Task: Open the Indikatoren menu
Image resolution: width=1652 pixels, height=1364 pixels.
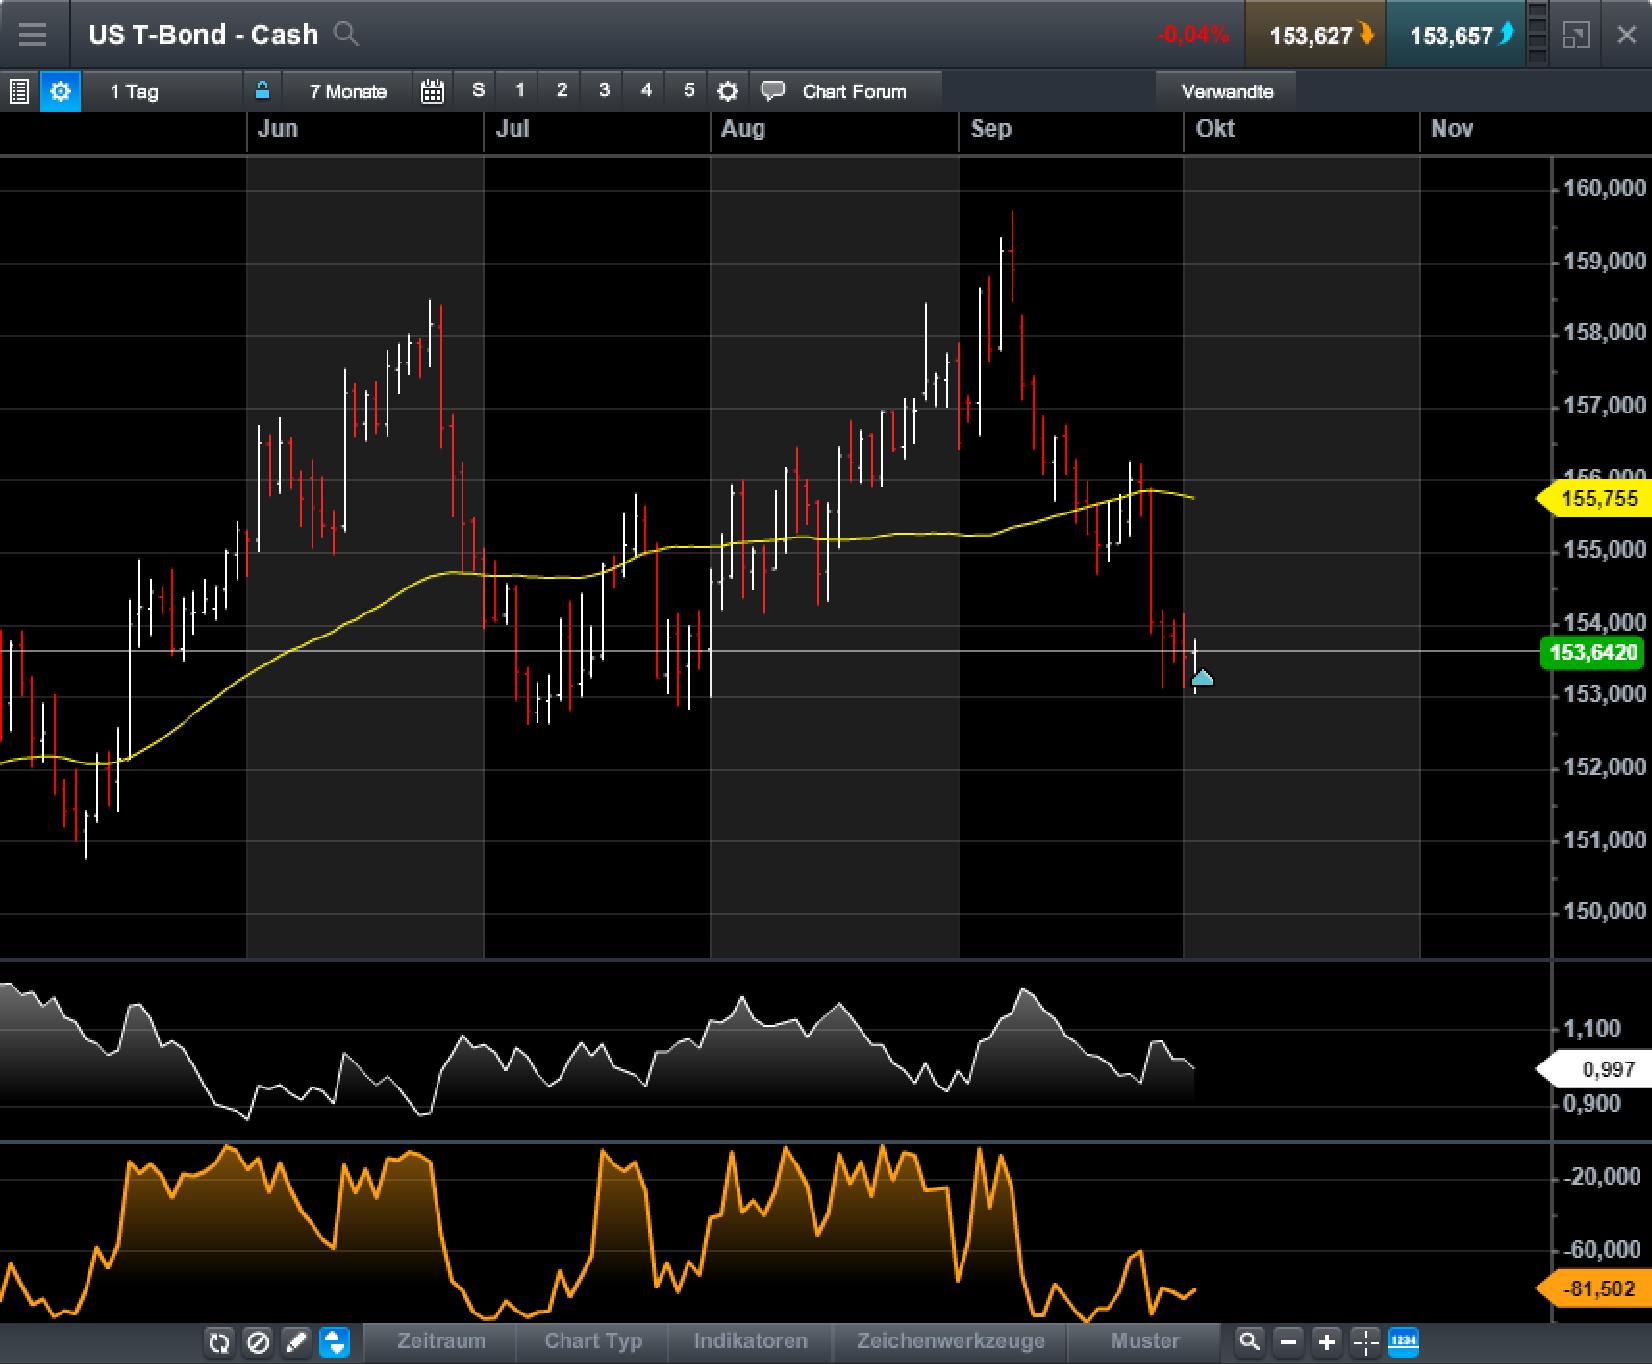Action: [750, 1342]
